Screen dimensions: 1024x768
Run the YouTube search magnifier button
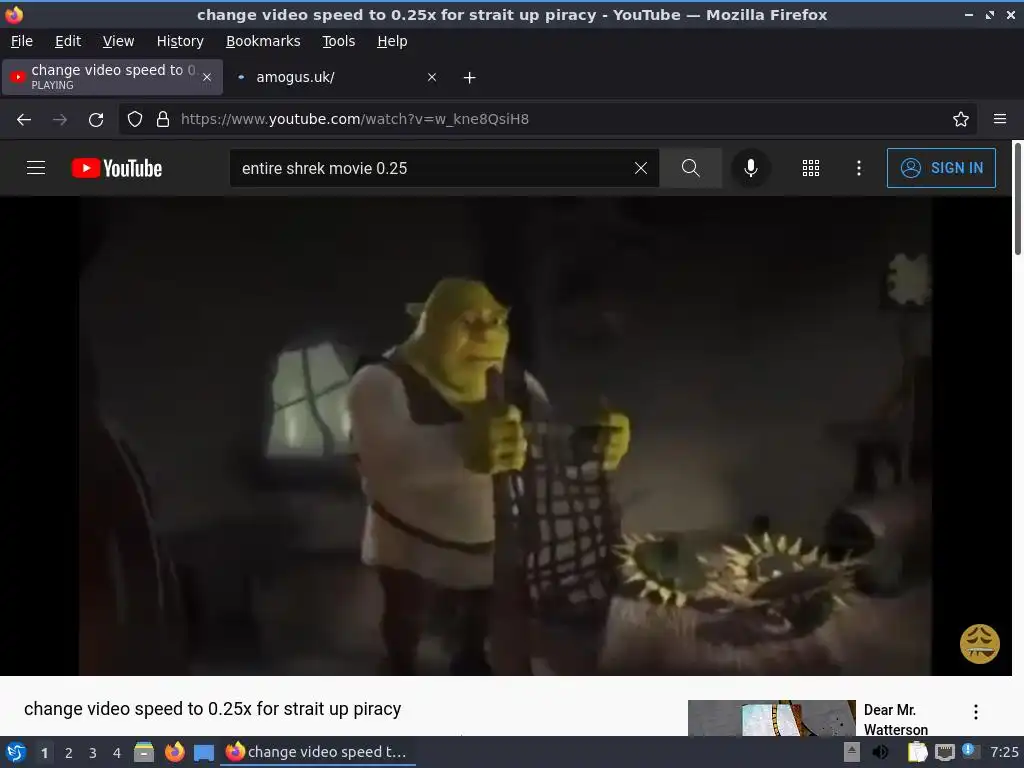coord(690,168)
